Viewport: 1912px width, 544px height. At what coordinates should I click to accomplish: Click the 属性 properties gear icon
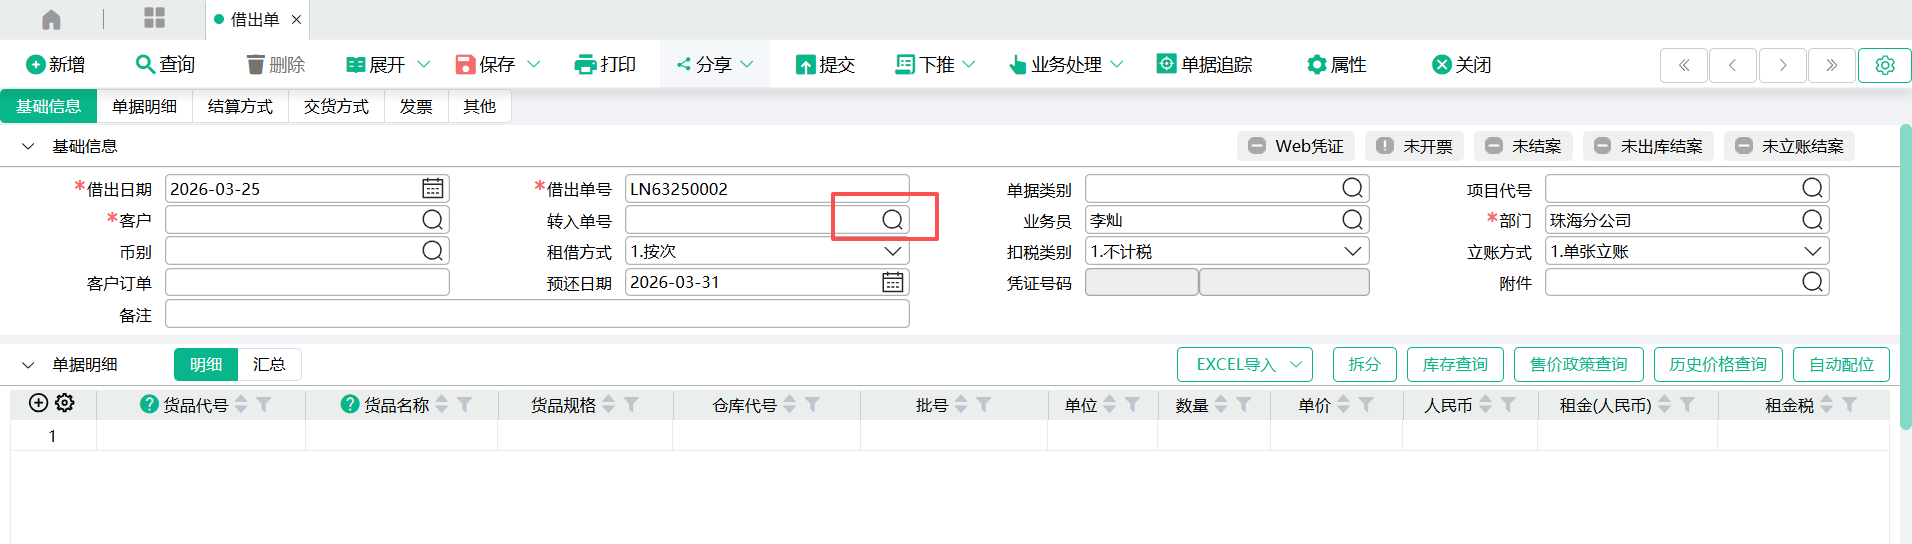click(1317, 65)
